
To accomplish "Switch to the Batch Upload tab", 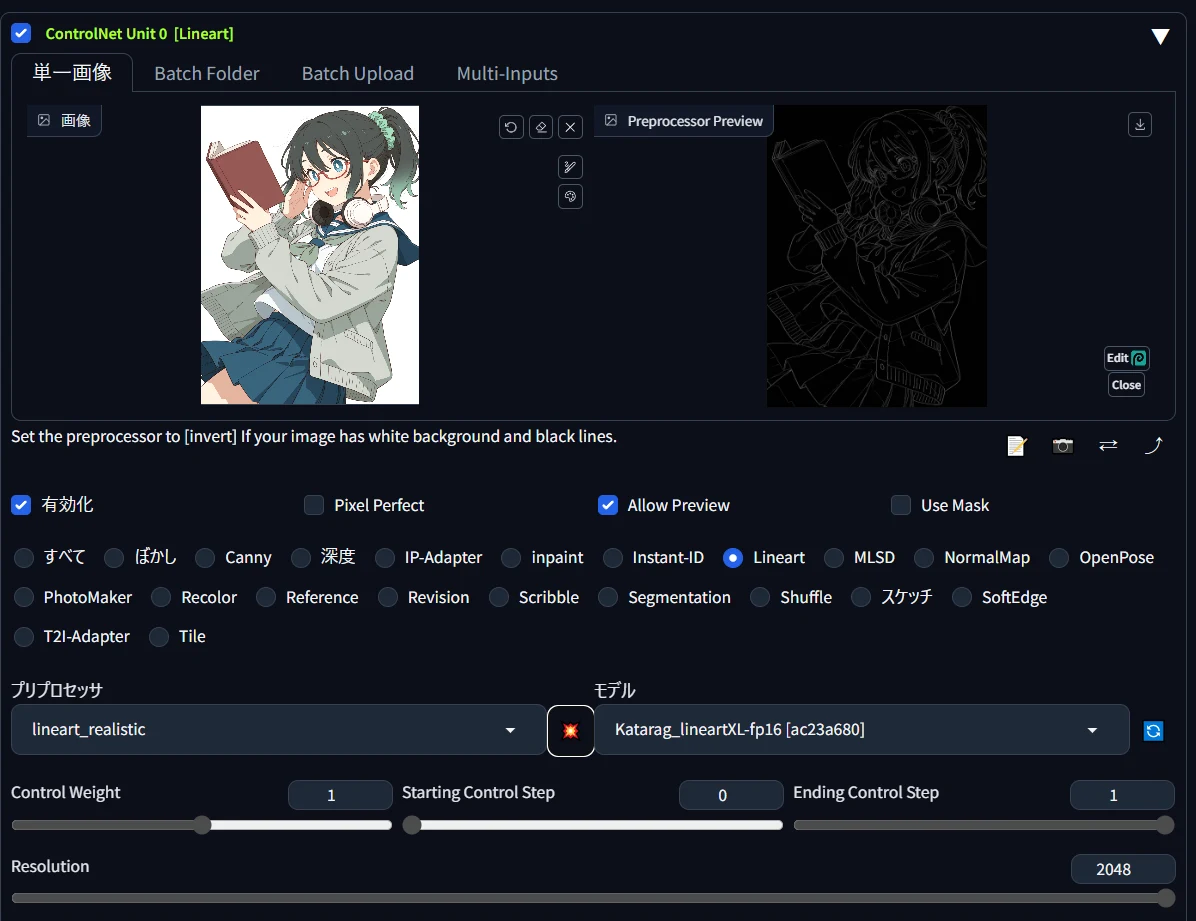I will coord(358,74).
